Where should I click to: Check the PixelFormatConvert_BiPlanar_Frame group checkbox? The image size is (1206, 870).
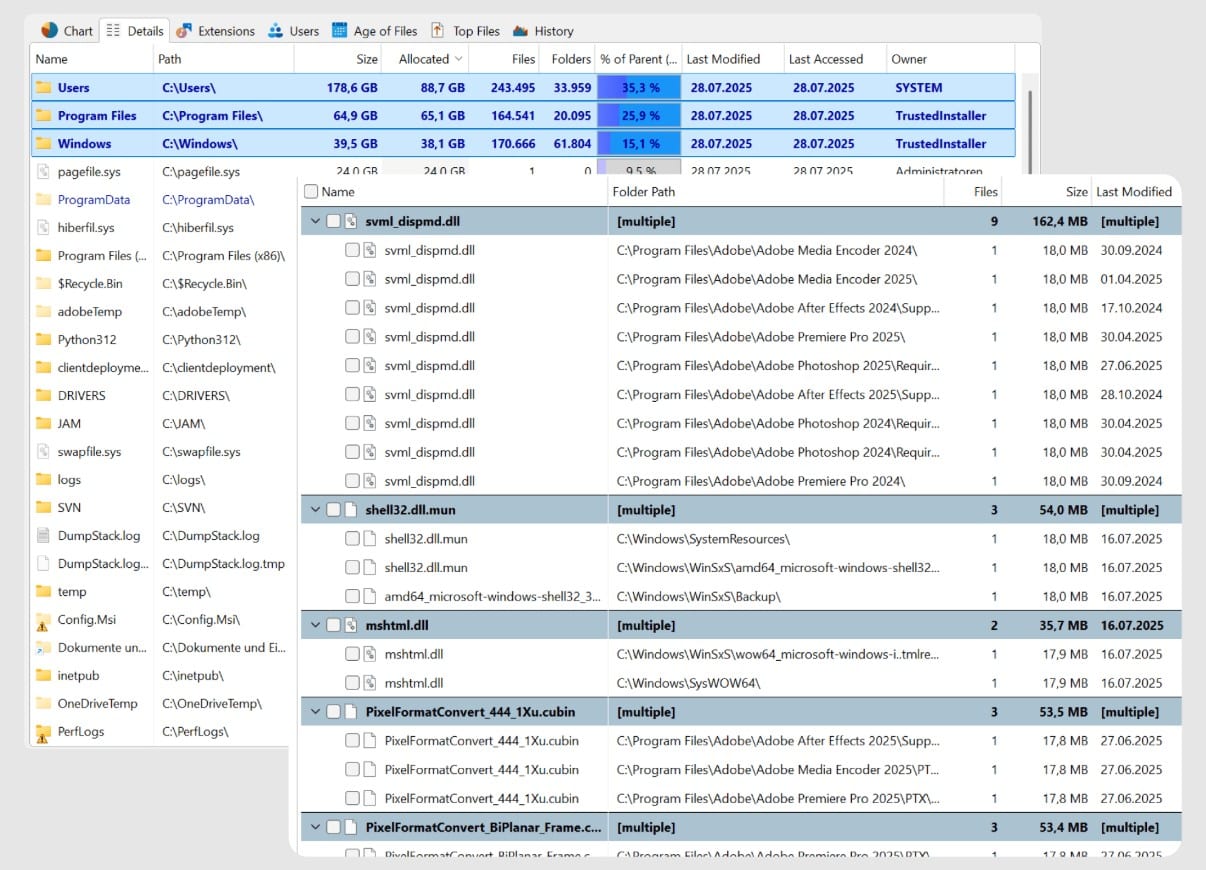point(333,827)
